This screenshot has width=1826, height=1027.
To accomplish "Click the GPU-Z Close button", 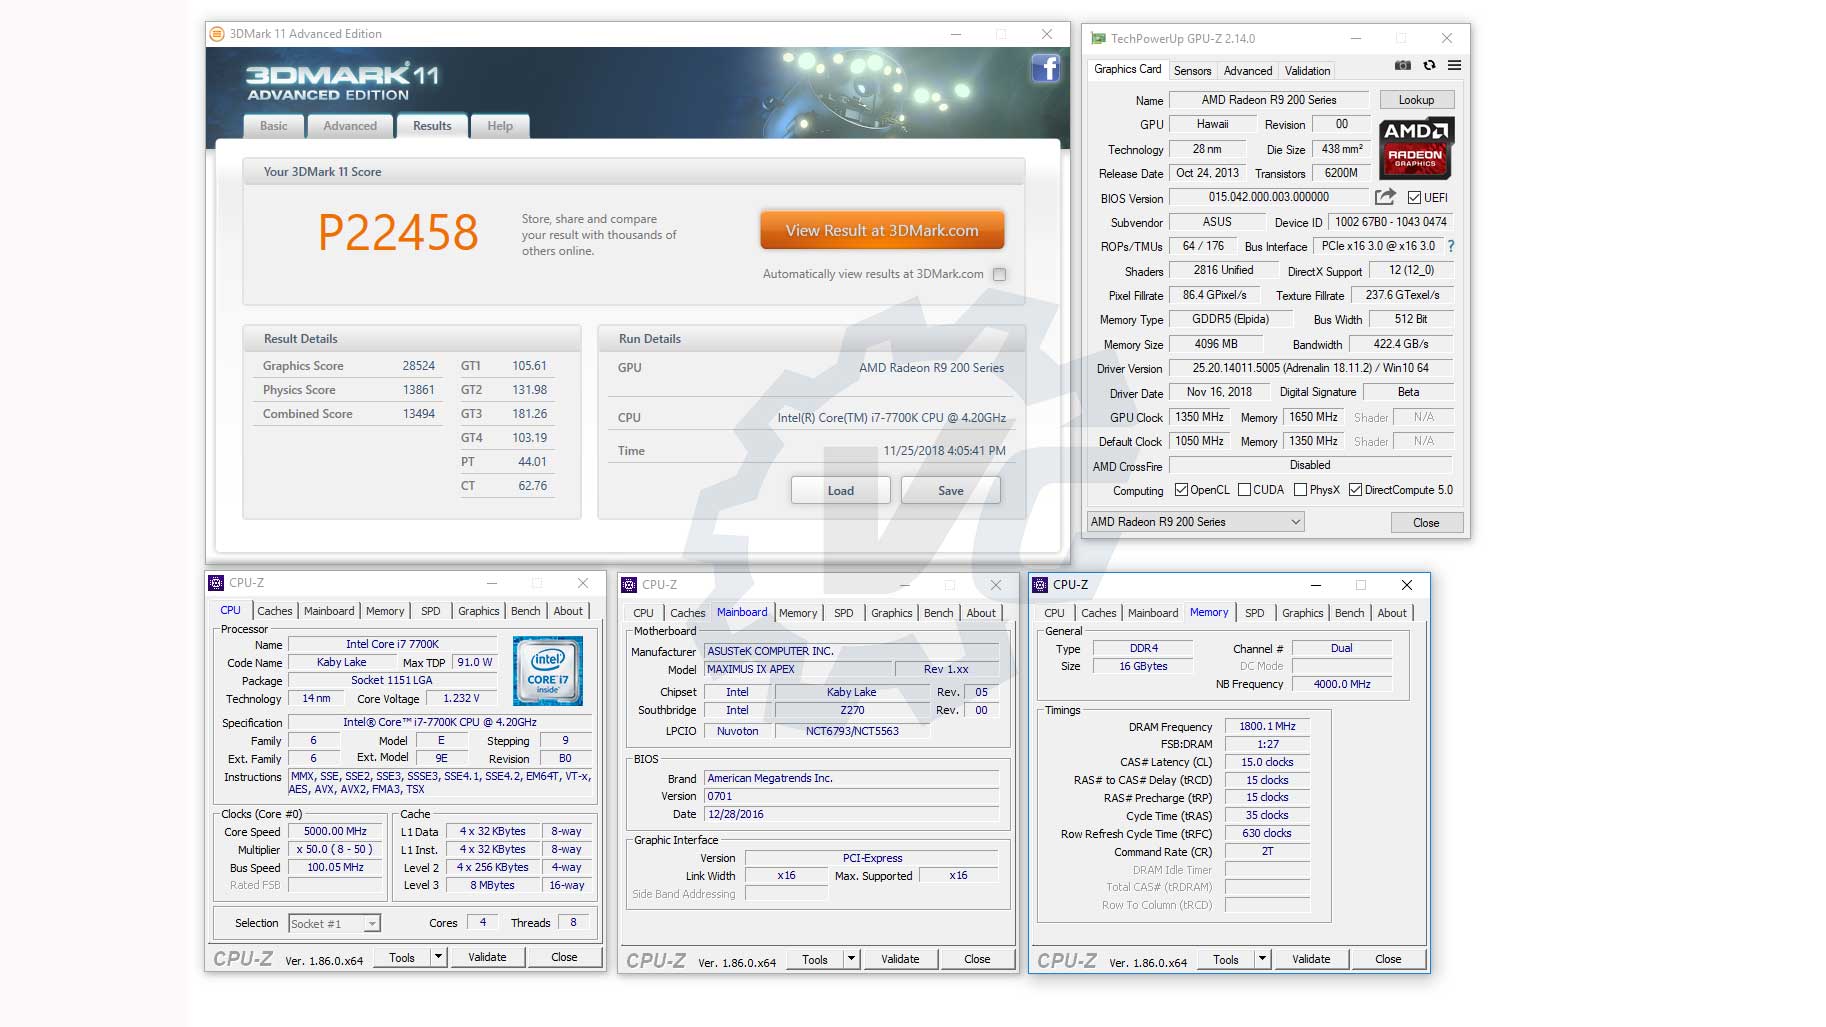I will (1426, 523).
